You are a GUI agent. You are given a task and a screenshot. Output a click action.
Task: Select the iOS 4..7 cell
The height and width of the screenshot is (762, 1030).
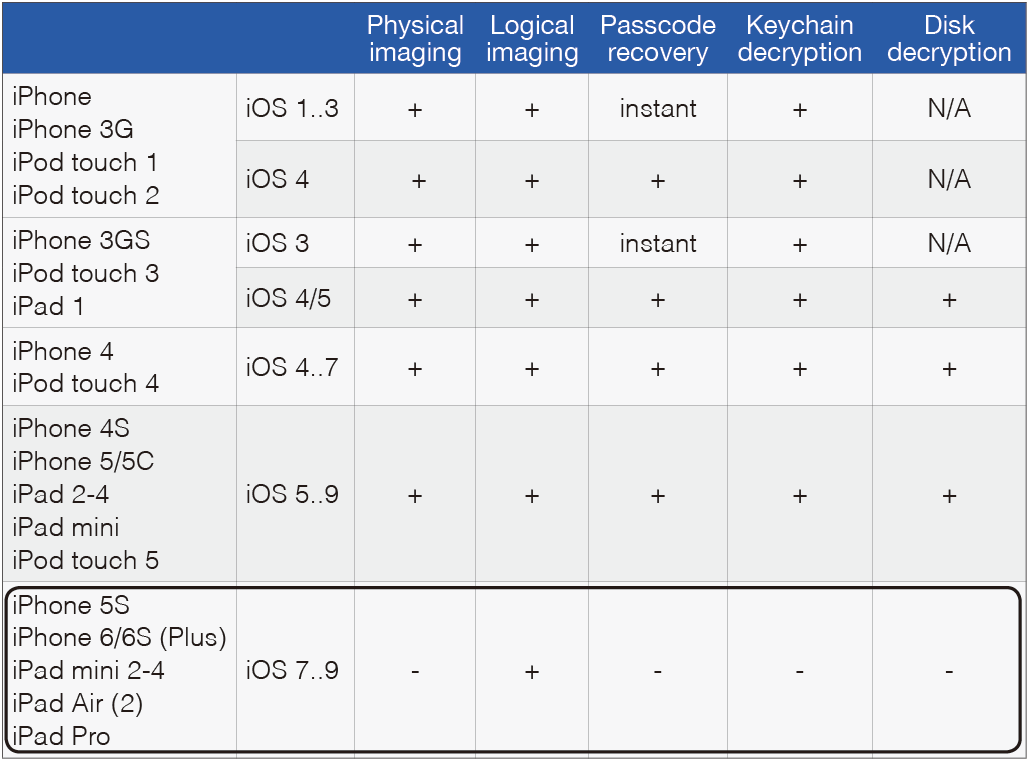point(292,367)
